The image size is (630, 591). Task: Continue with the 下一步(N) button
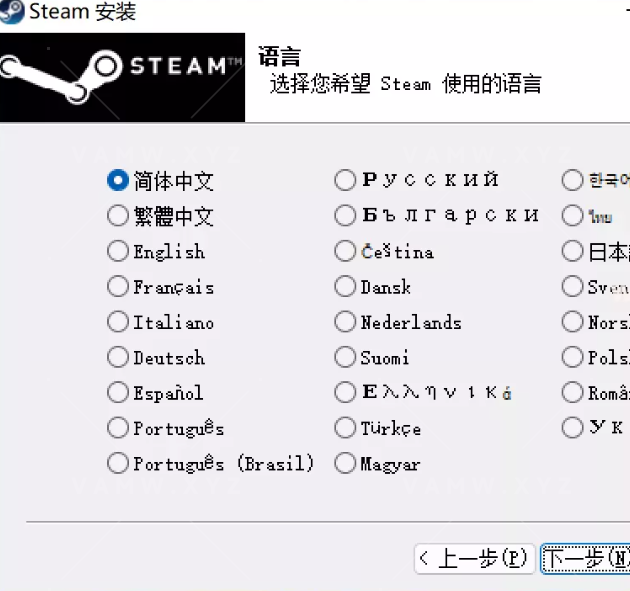click(x=586, y=559)
